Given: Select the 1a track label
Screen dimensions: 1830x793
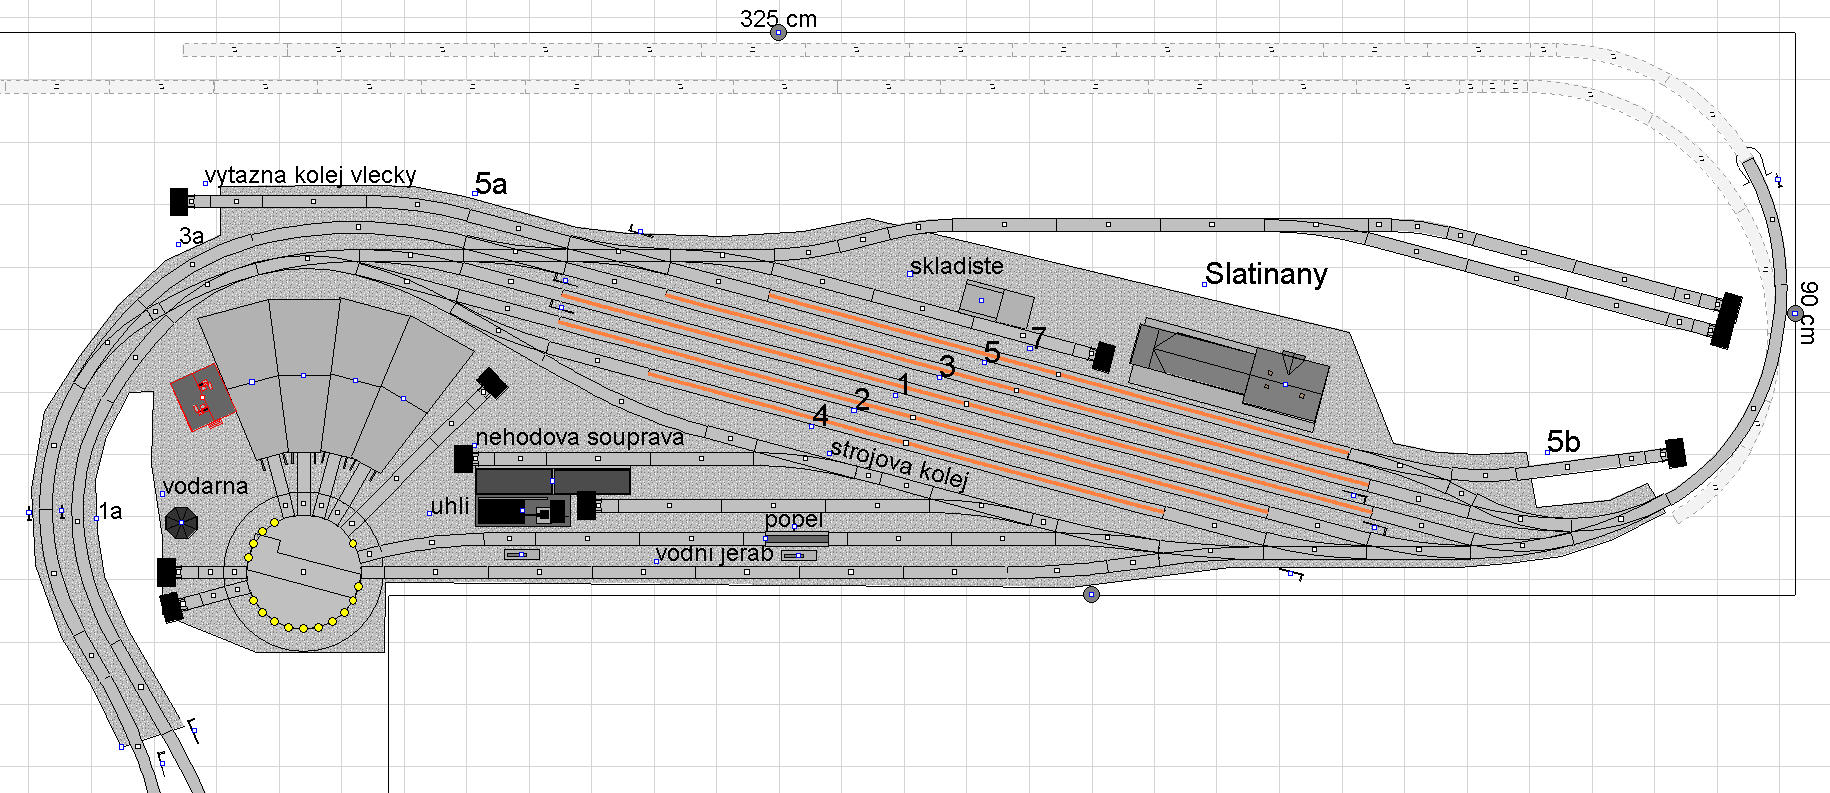Looking at the screenshot, I should [x=110, y=512].
